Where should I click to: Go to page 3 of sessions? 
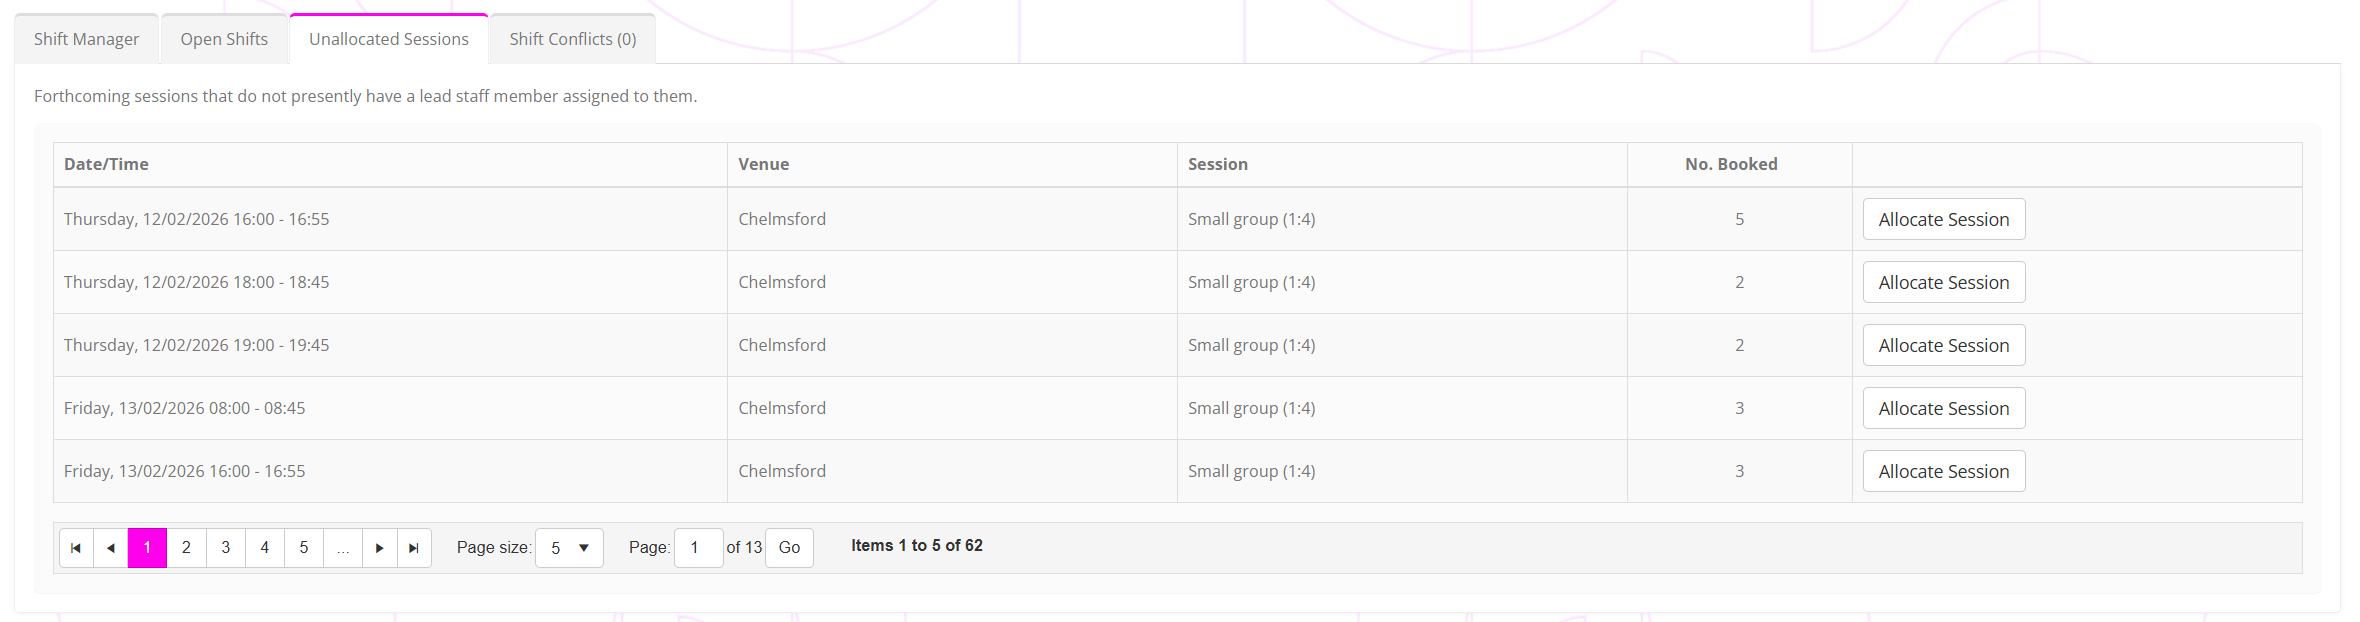226,548
